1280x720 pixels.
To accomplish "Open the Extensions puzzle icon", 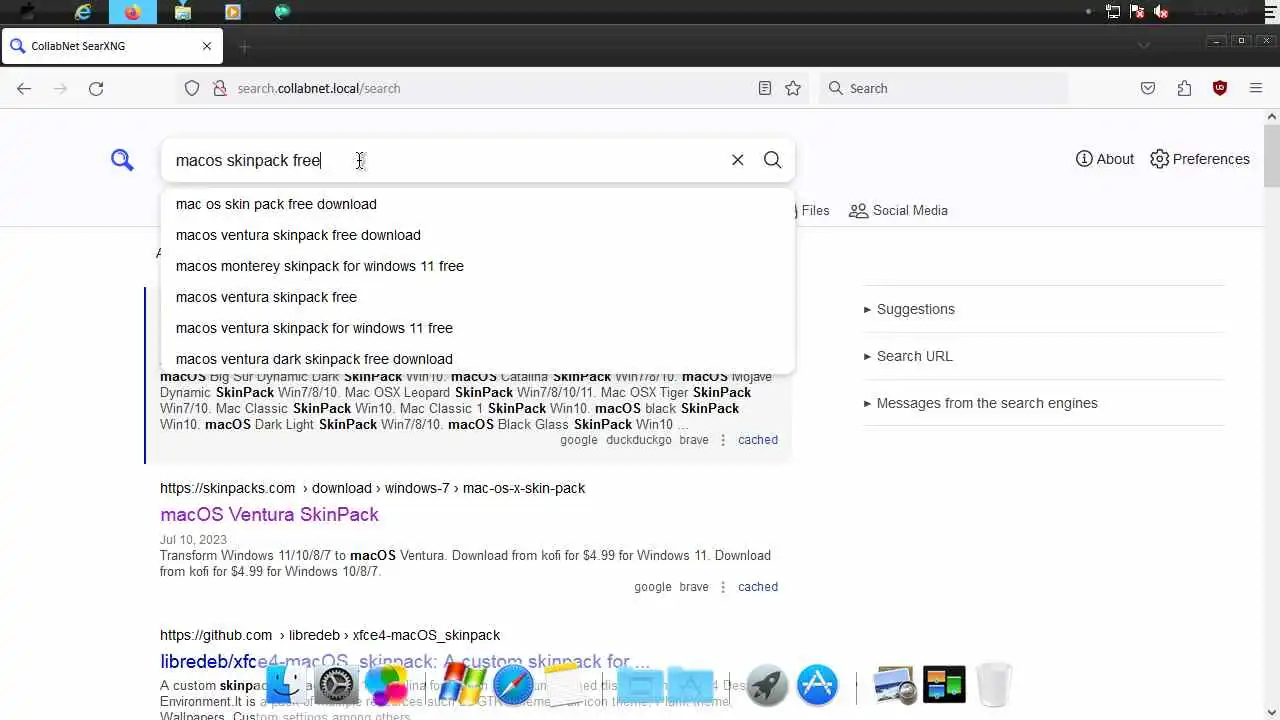I will coord(1184,88).
